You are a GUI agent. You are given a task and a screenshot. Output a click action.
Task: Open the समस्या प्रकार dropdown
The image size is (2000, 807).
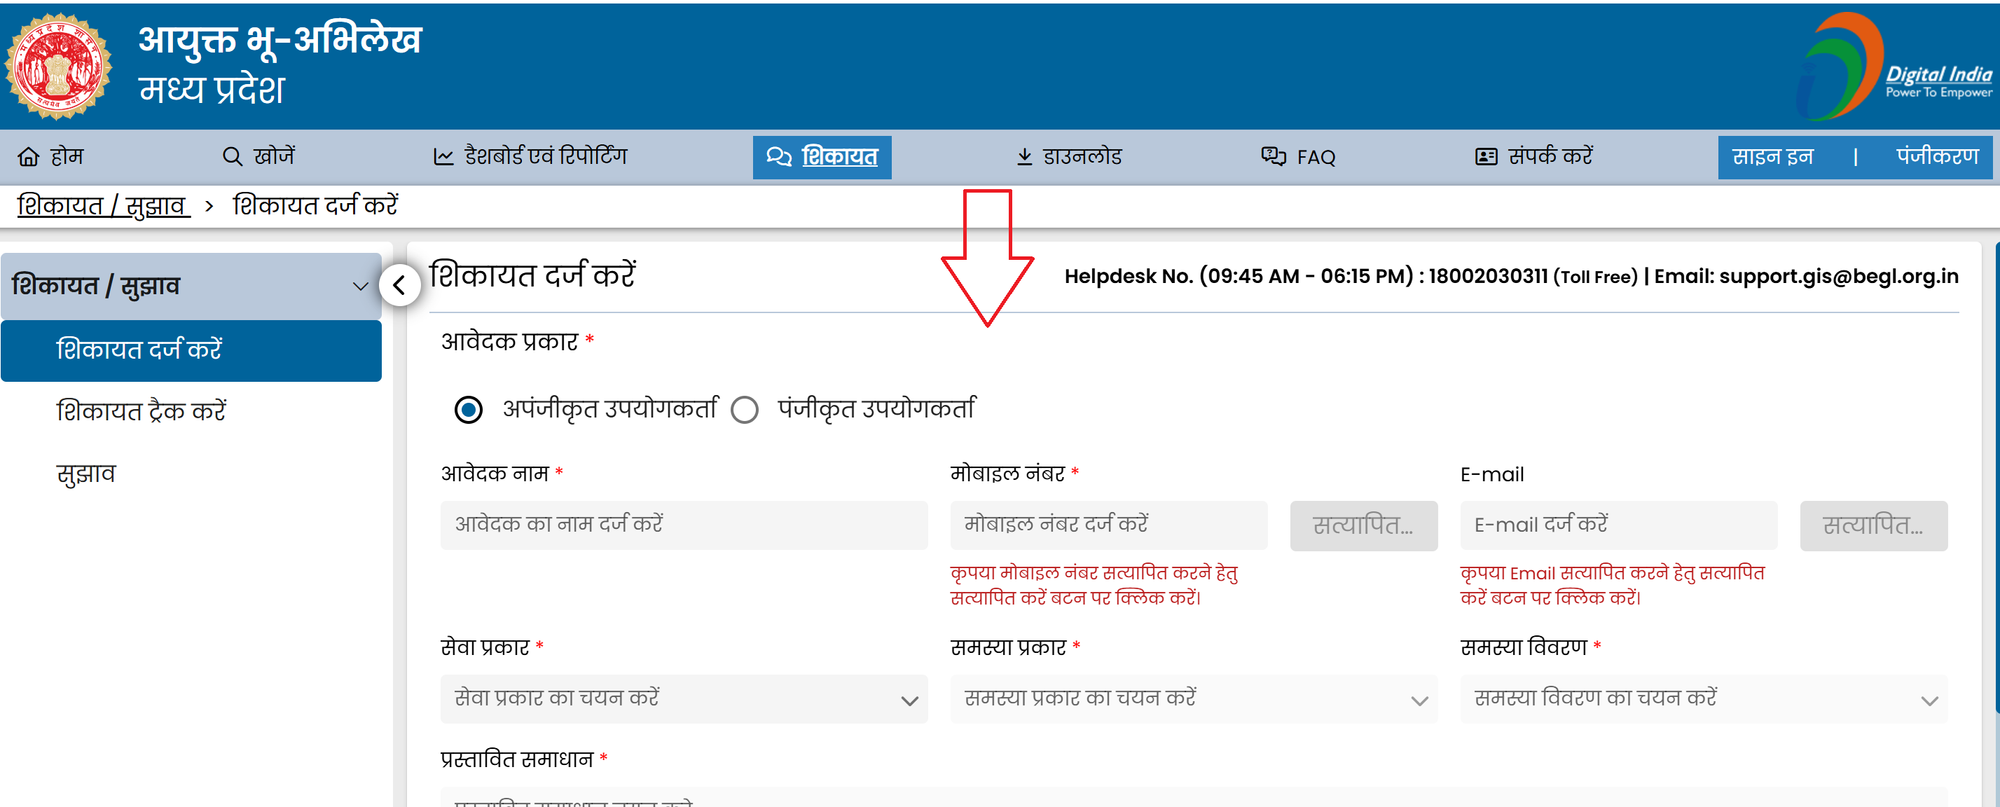coord(1194,699)
